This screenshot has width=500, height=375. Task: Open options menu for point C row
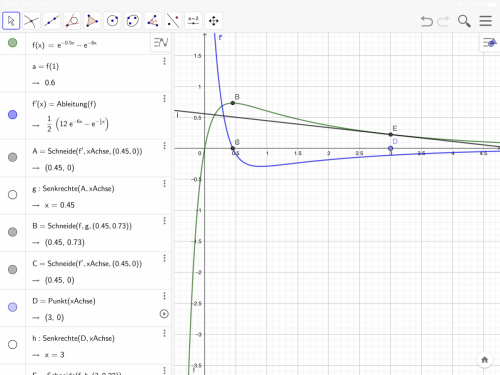(x=164, y=258)
